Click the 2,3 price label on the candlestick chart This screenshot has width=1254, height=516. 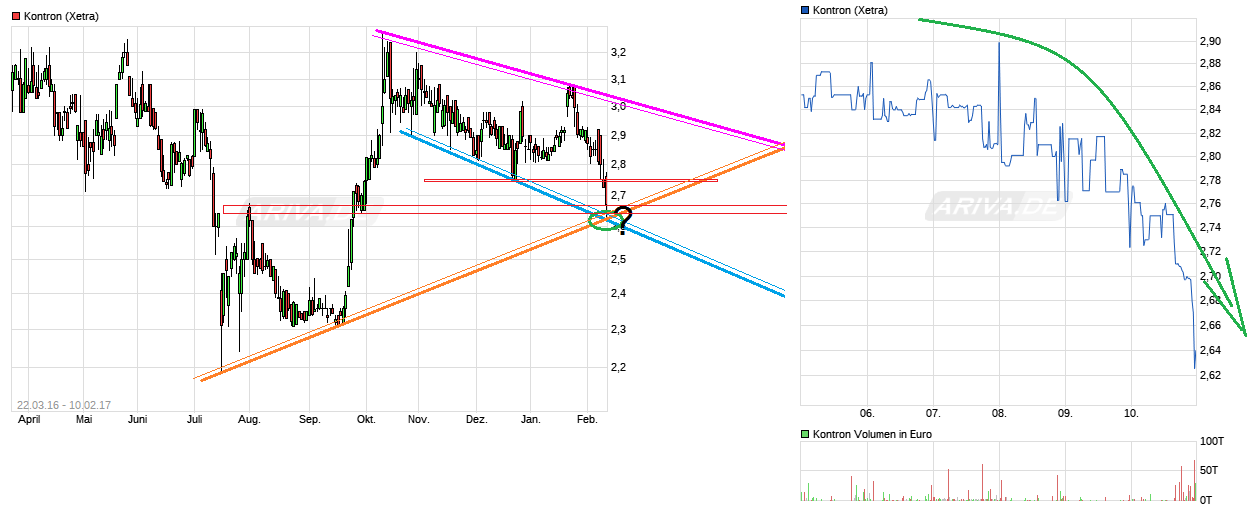point(618,329)
